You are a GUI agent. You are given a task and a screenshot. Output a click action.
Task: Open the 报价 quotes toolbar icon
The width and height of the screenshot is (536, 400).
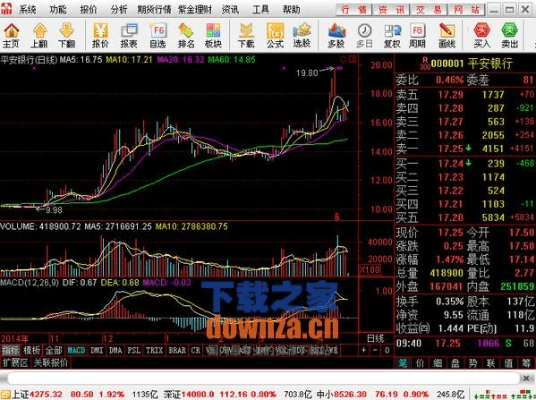(x=100, y=36)
